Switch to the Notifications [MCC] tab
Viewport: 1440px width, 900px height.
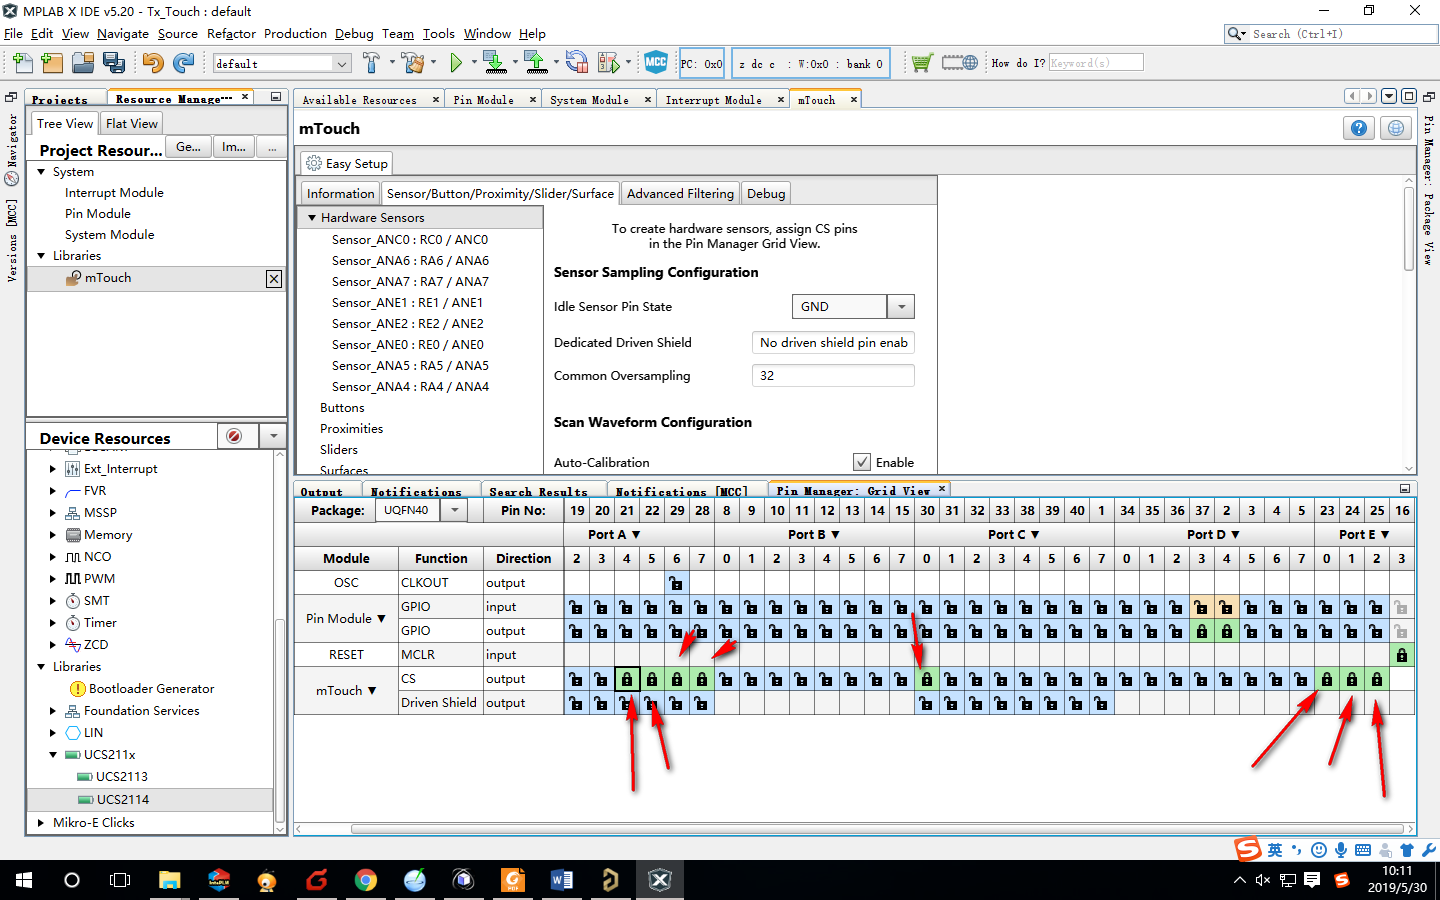[x=680, y=491]
